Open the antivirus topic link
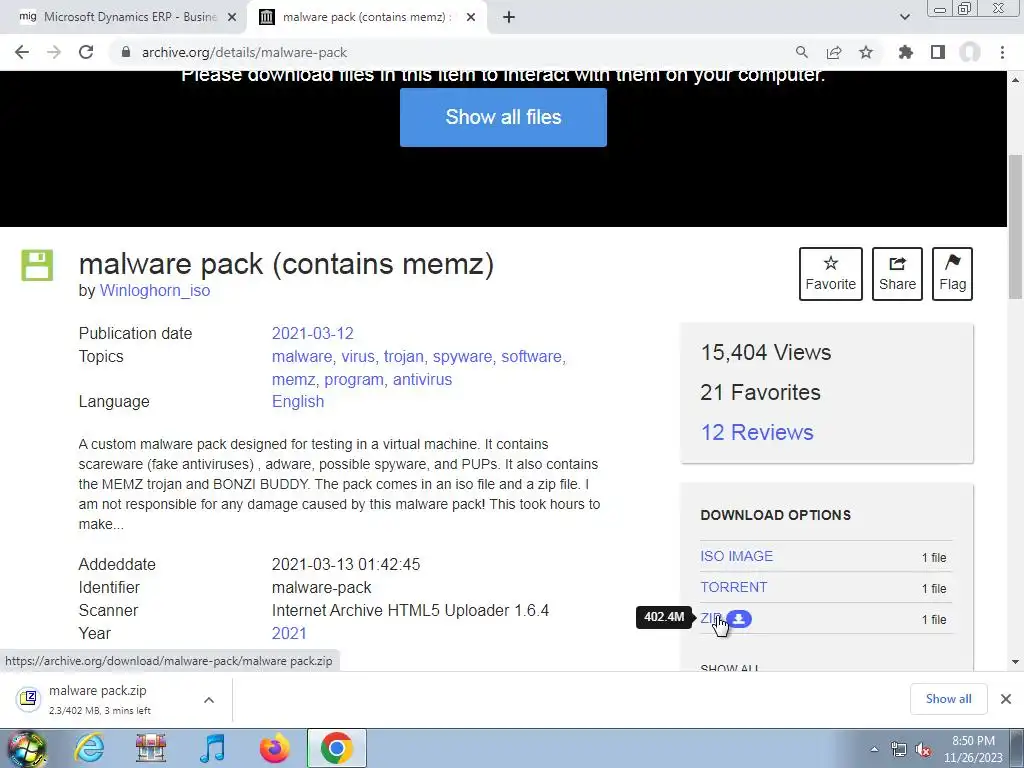Viewport: 1024px width, 768px height. [x=423, y=379]
